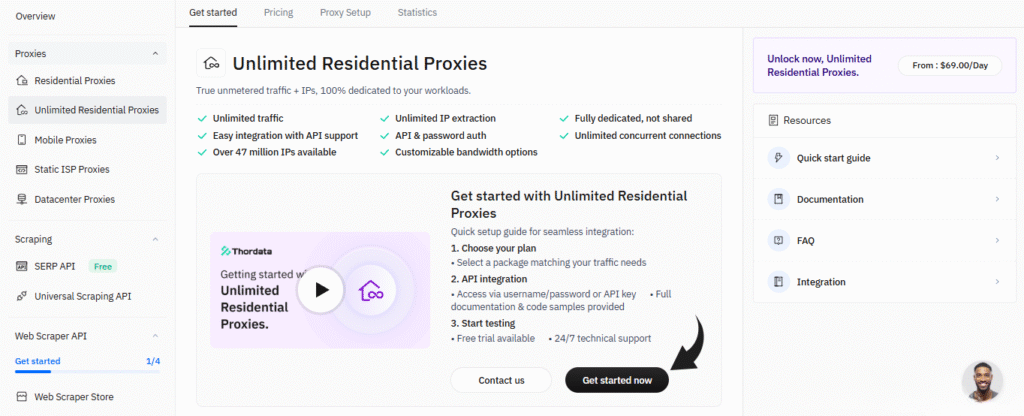Click the SERP API icon

point(23,266)
